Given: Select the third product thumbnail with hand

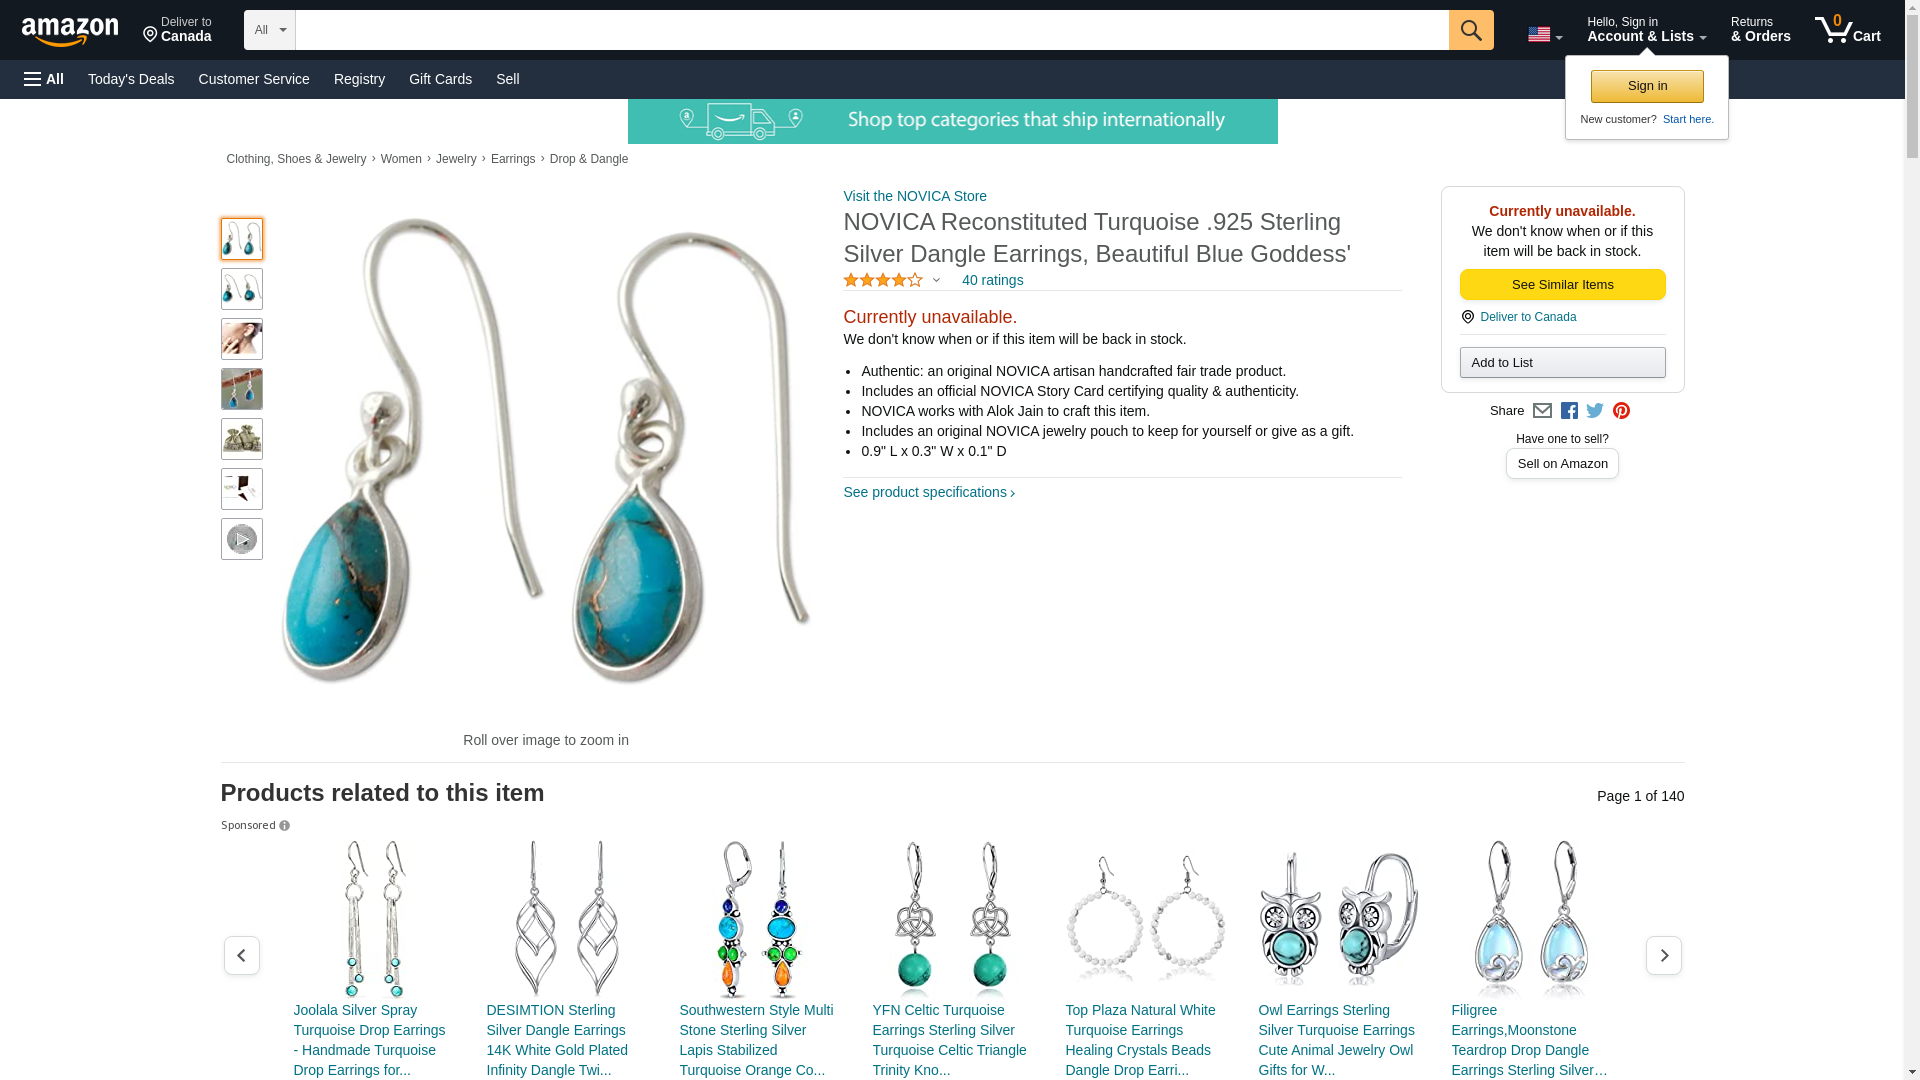Looking at the screenshot, I should click(x=242, y=339).
